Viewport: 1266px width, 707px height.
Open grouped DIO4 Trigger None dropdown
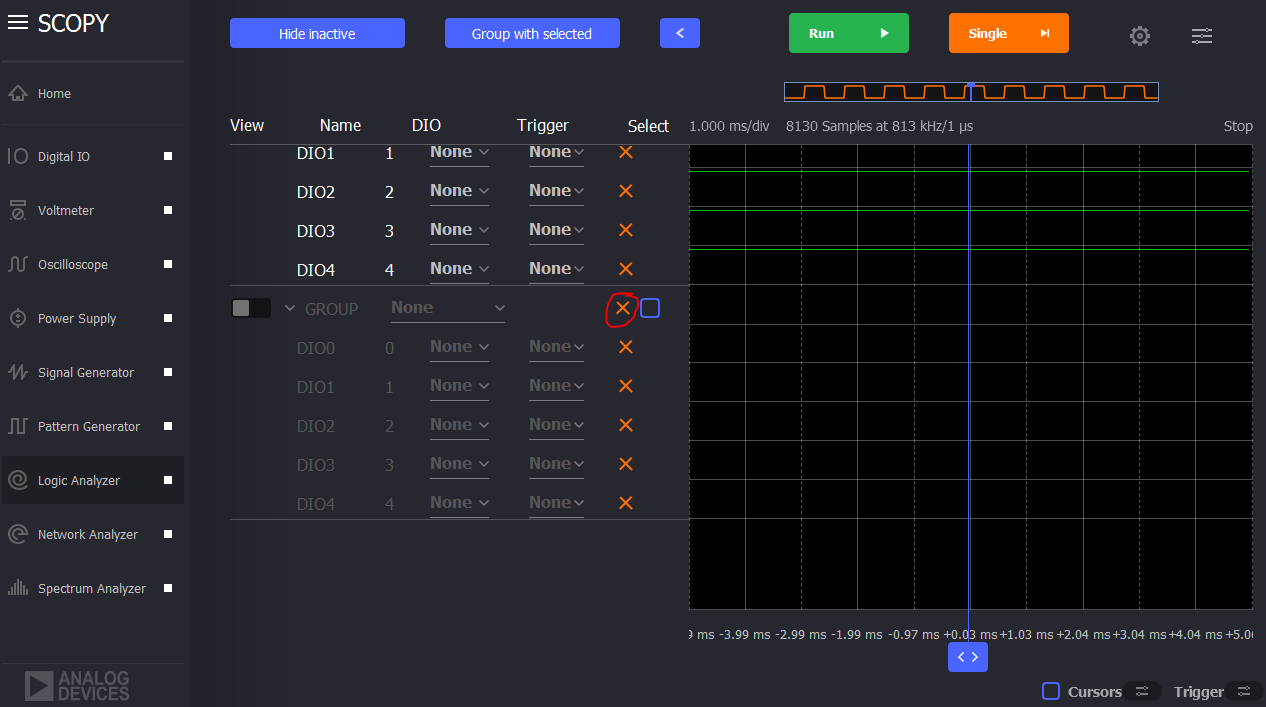(556, 503)
